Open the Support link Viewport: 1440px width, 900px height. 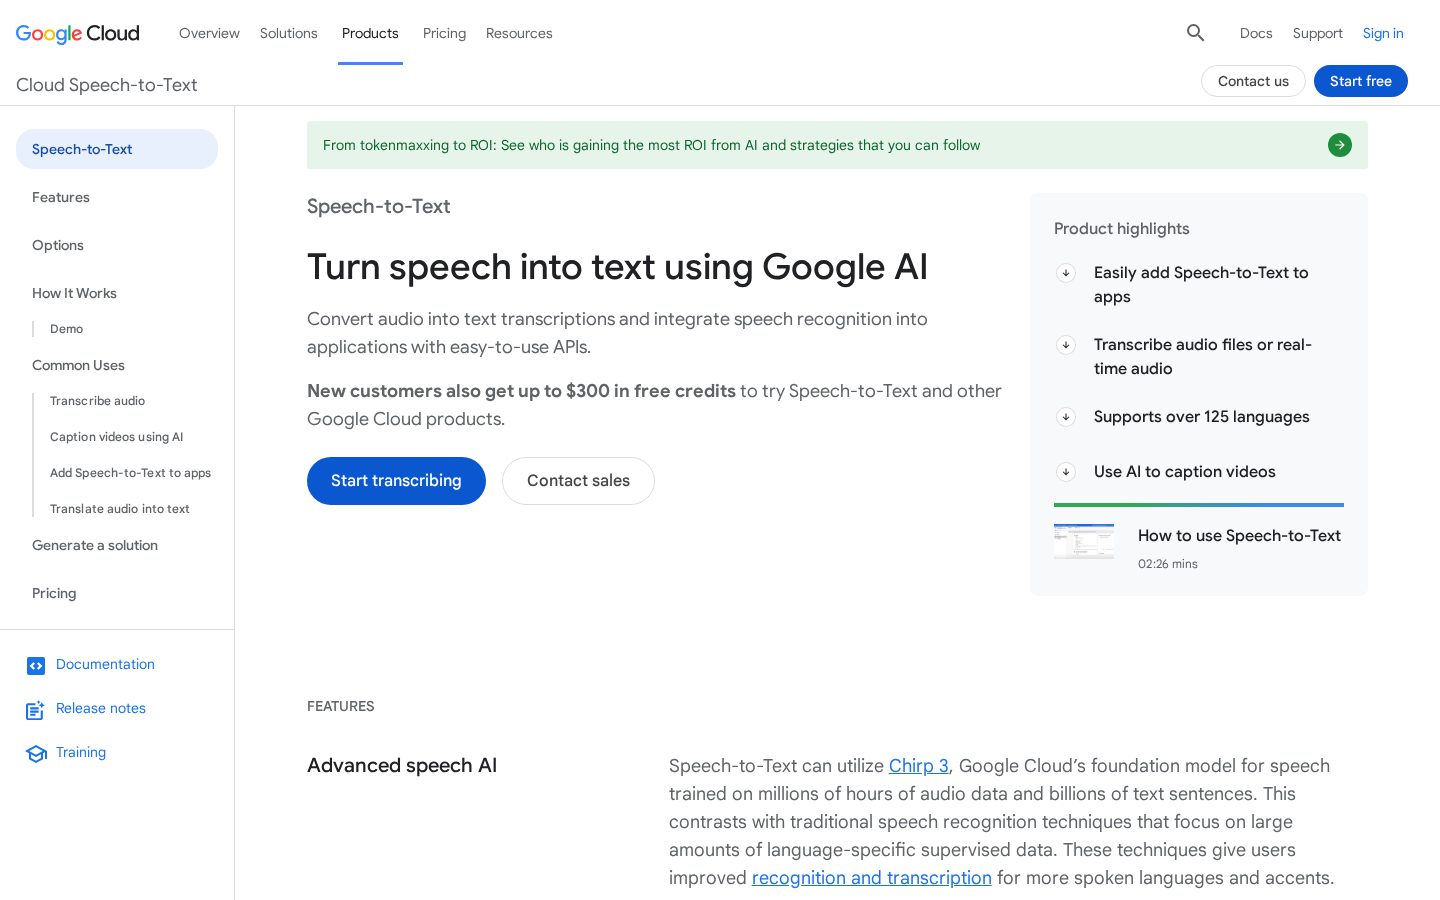click(1317, 33)
